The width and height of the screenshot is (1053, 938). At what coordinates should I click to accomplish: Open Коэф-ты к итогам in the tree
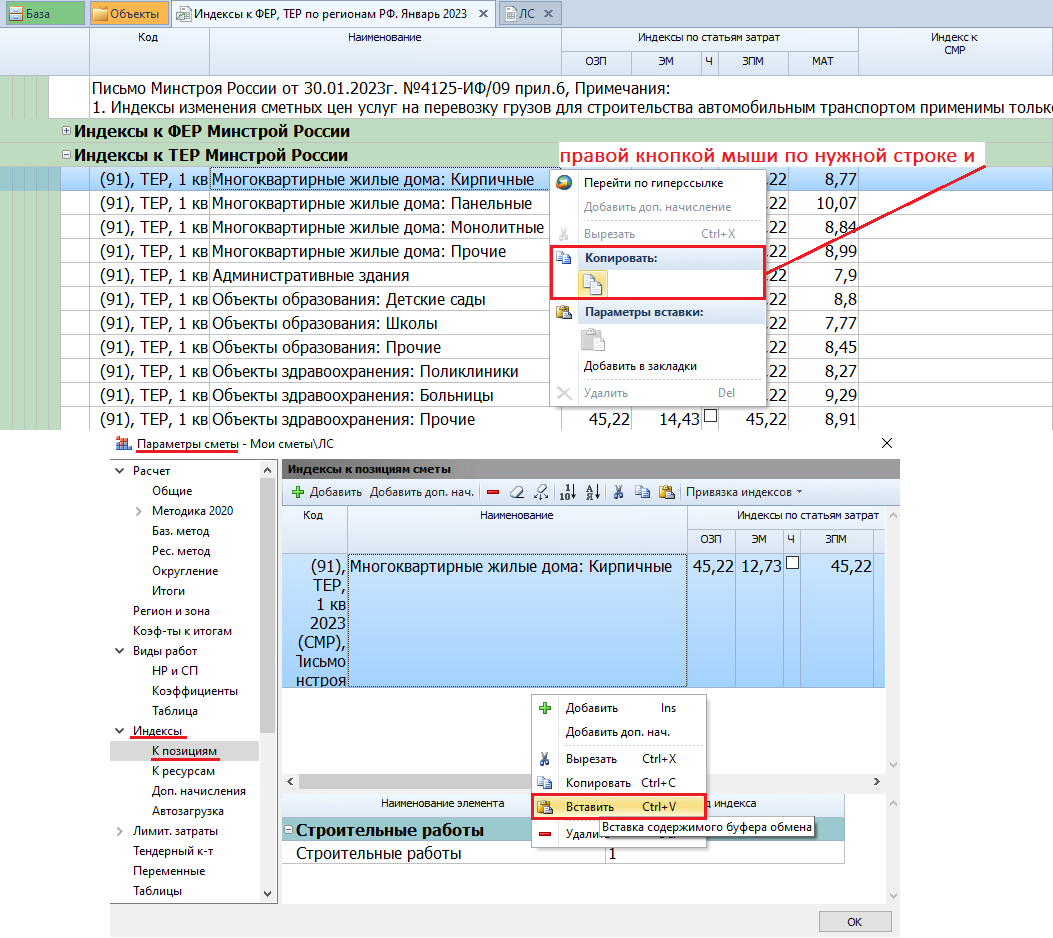click(182, 631)
